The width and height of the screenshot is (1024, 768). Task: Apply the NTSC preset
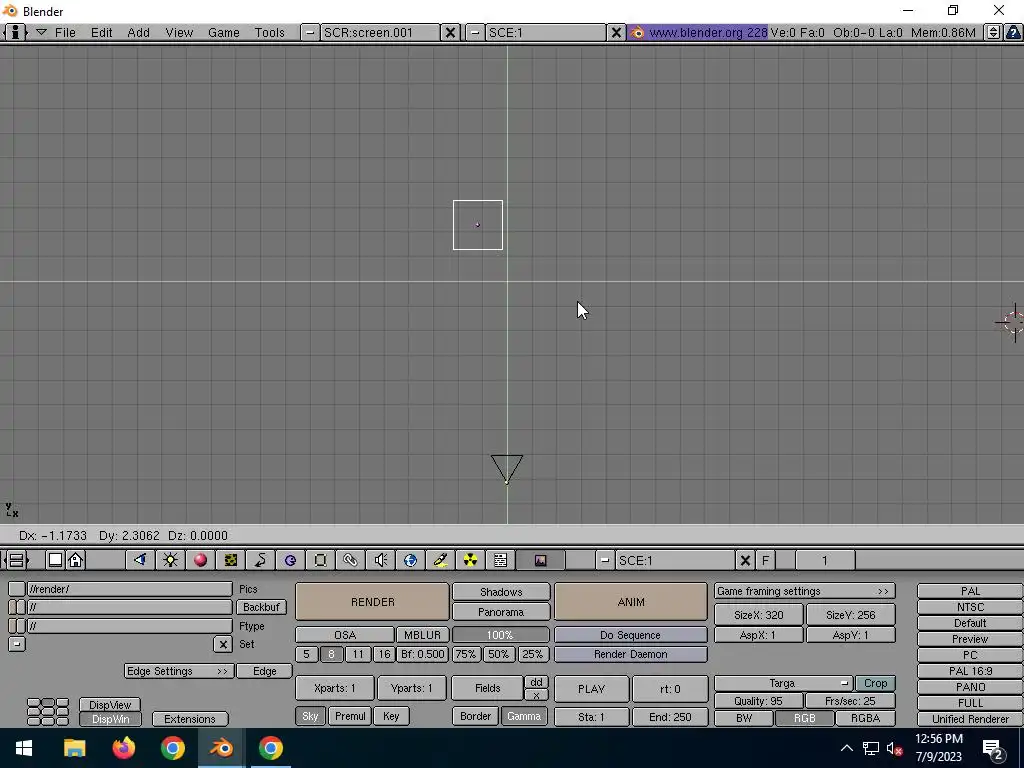(x=970, y=607)
